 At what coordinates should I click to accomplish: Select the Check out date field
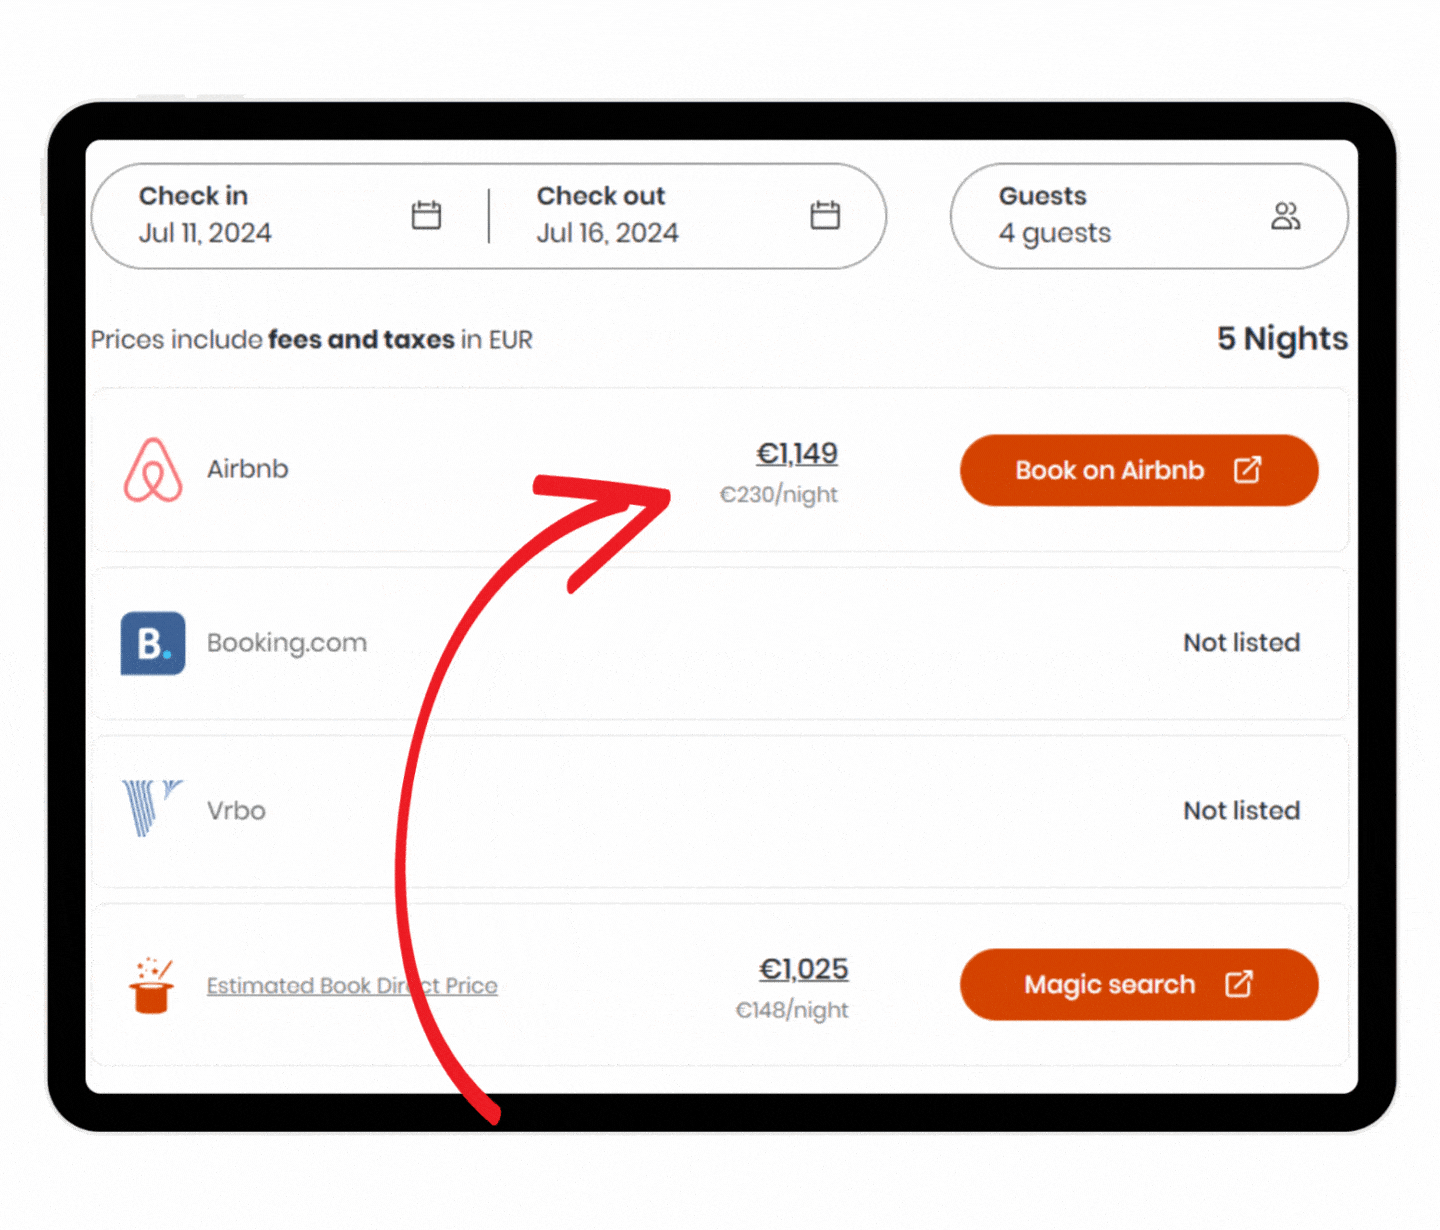click(x=687, y=216)
